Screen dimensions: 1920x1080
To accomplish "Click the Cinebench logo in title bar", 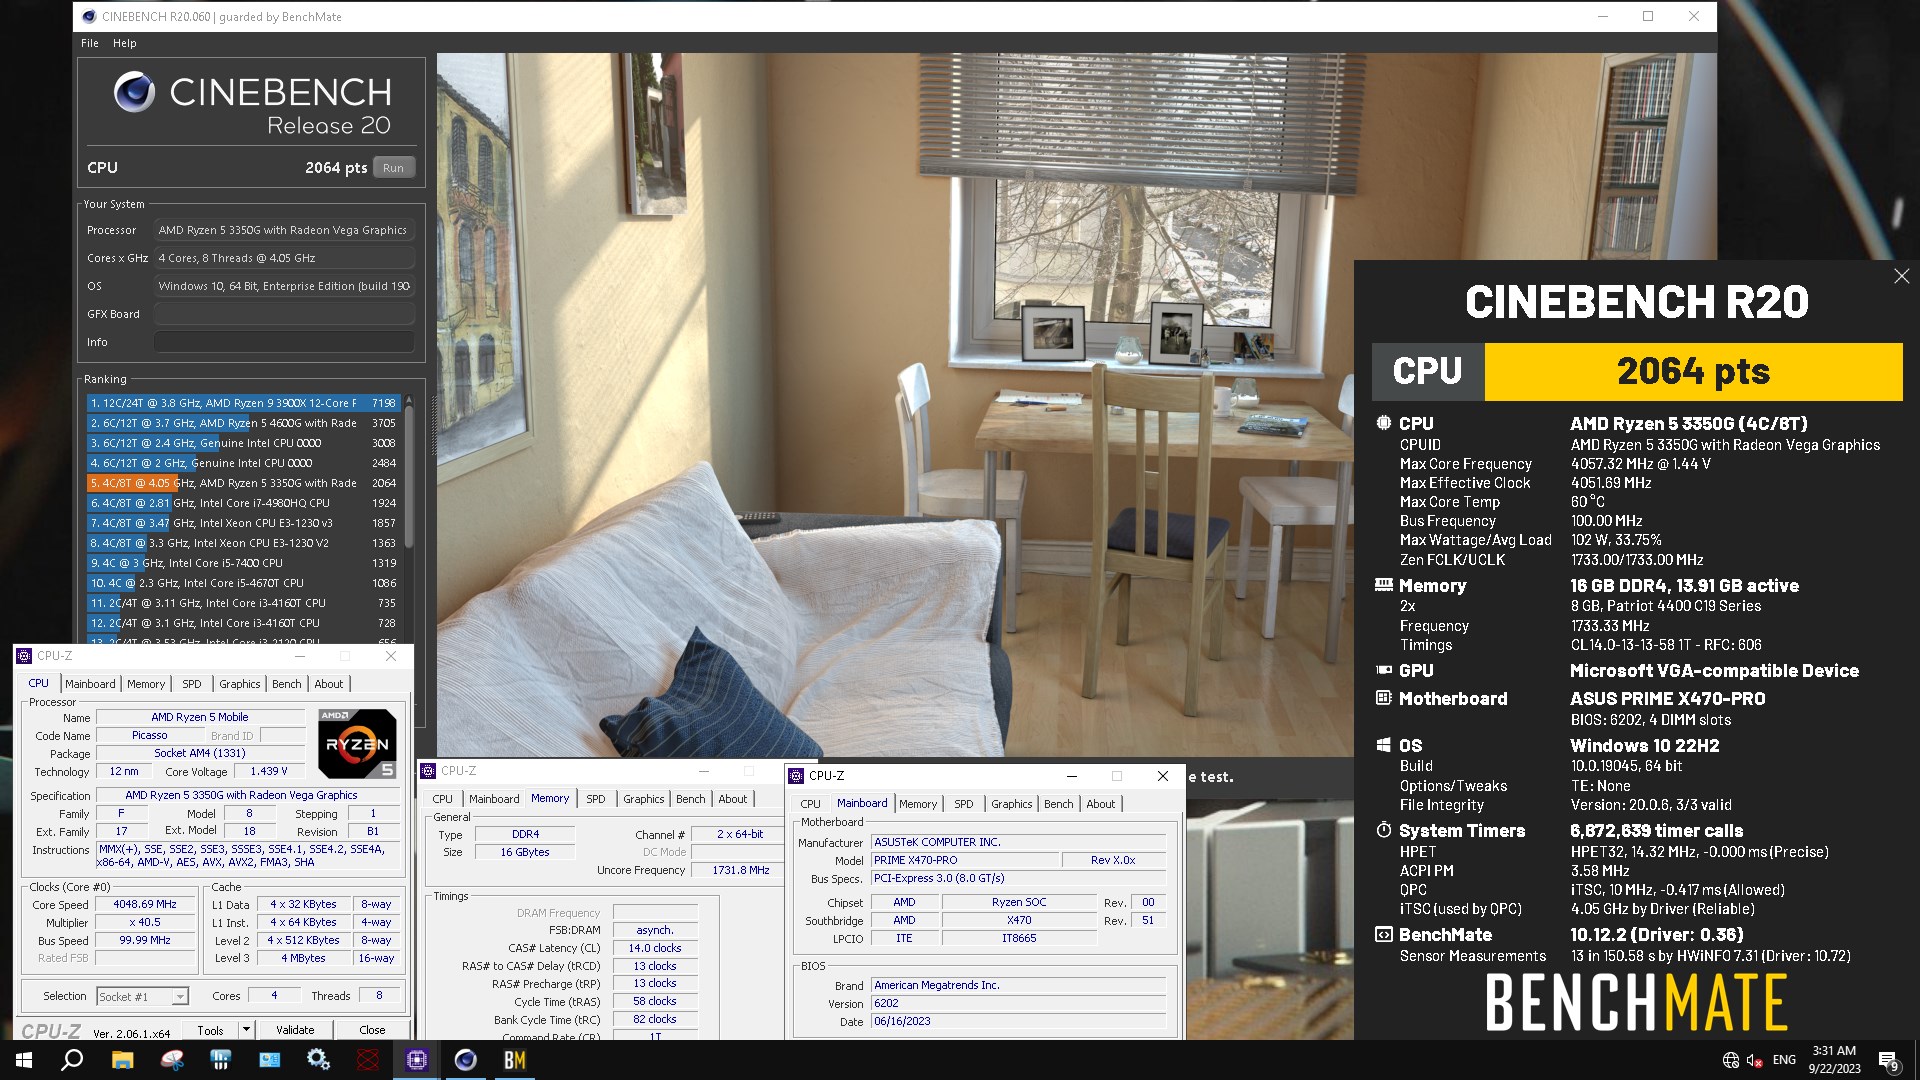I will click(x=89, y=16).
